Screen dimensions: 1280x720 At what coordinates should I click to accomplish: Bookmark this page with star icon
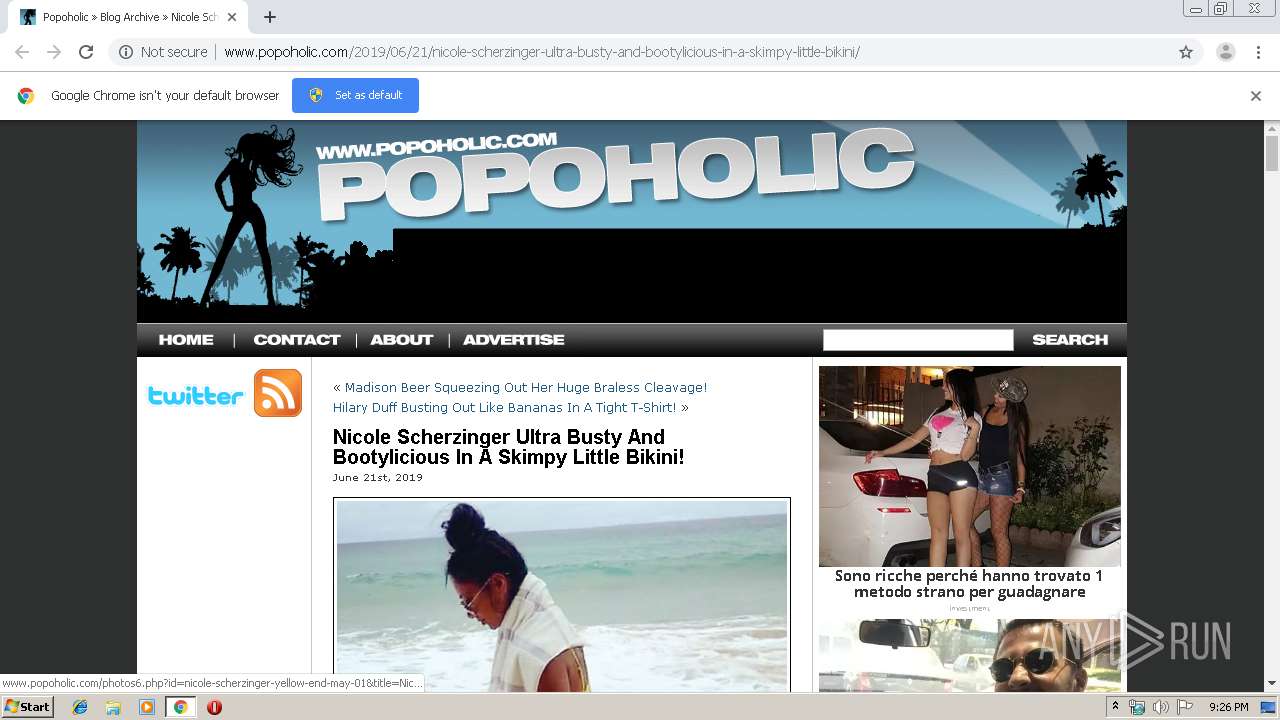click(x=1186, y=52)
